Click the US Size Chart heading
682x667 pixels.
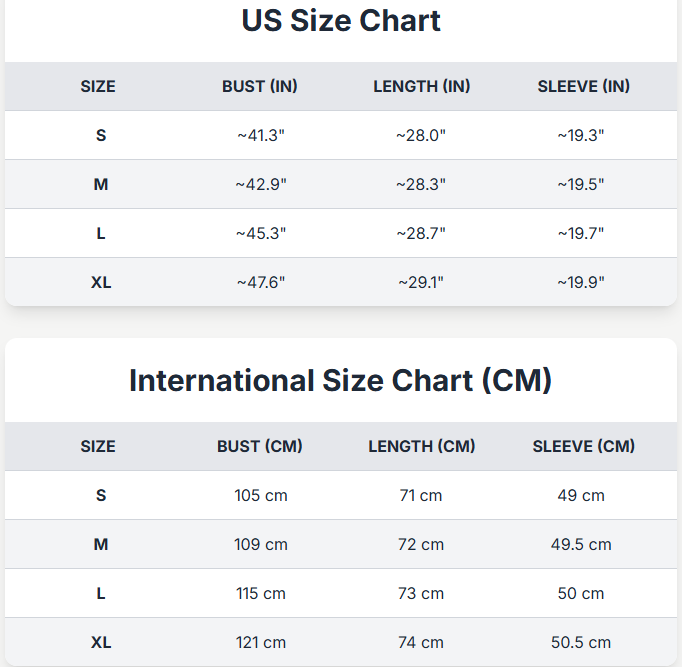coord(341,21)
